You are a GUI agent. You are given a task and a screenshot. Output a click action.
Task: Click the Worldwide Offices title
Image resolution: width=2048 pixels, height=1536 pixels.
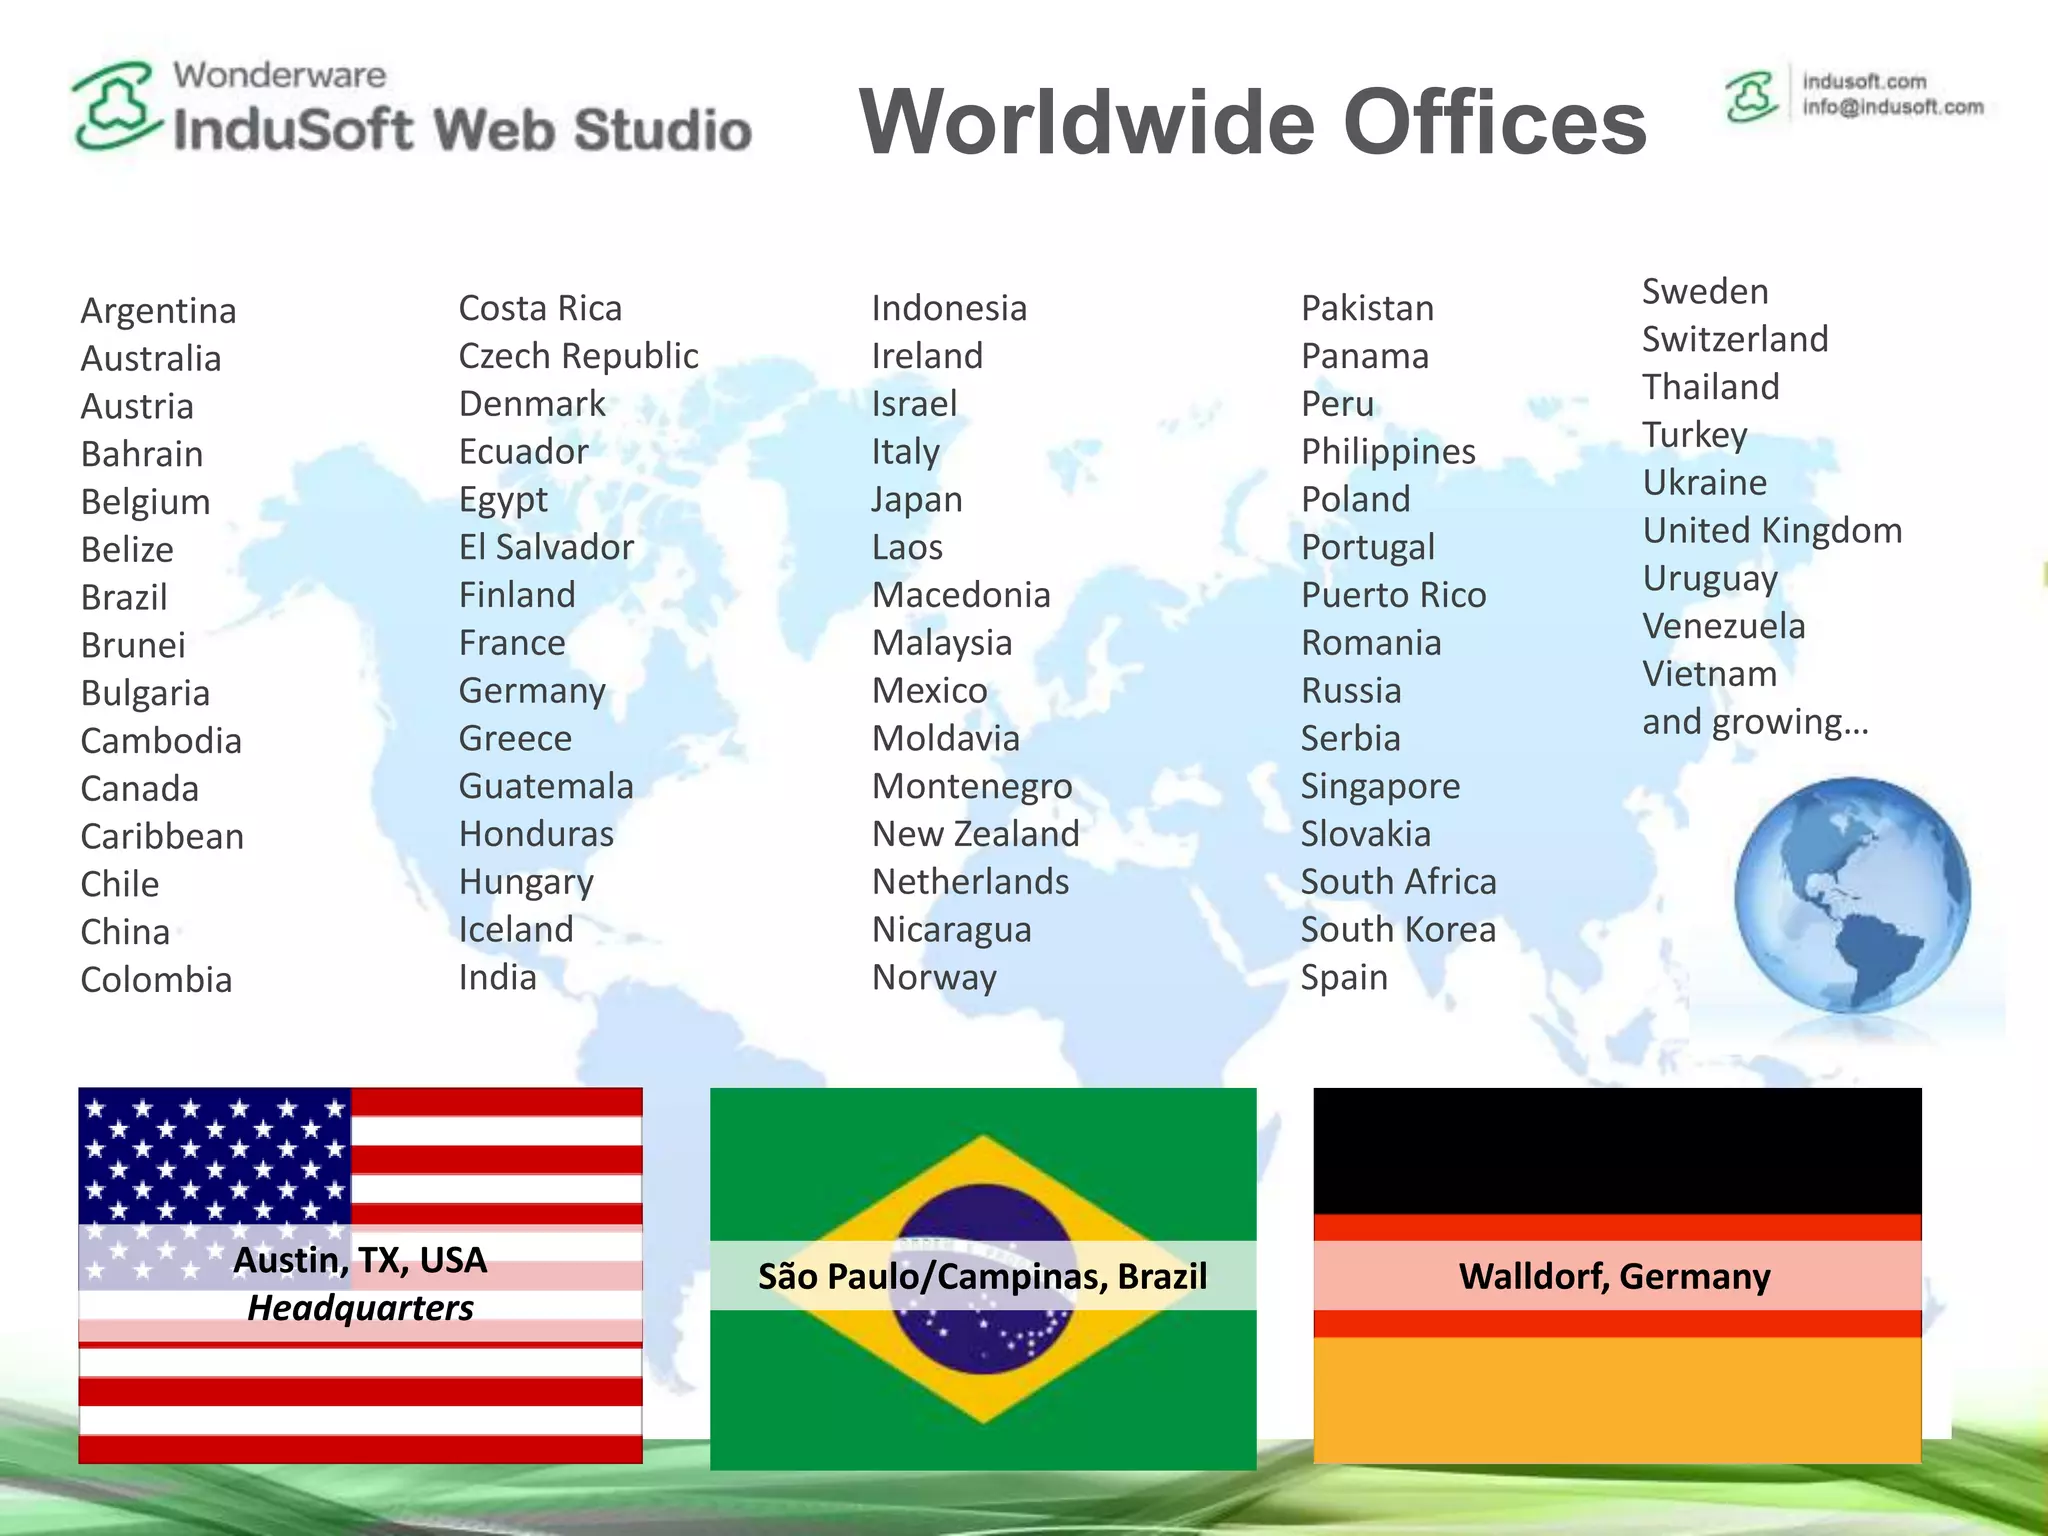tap(1253, 122)
